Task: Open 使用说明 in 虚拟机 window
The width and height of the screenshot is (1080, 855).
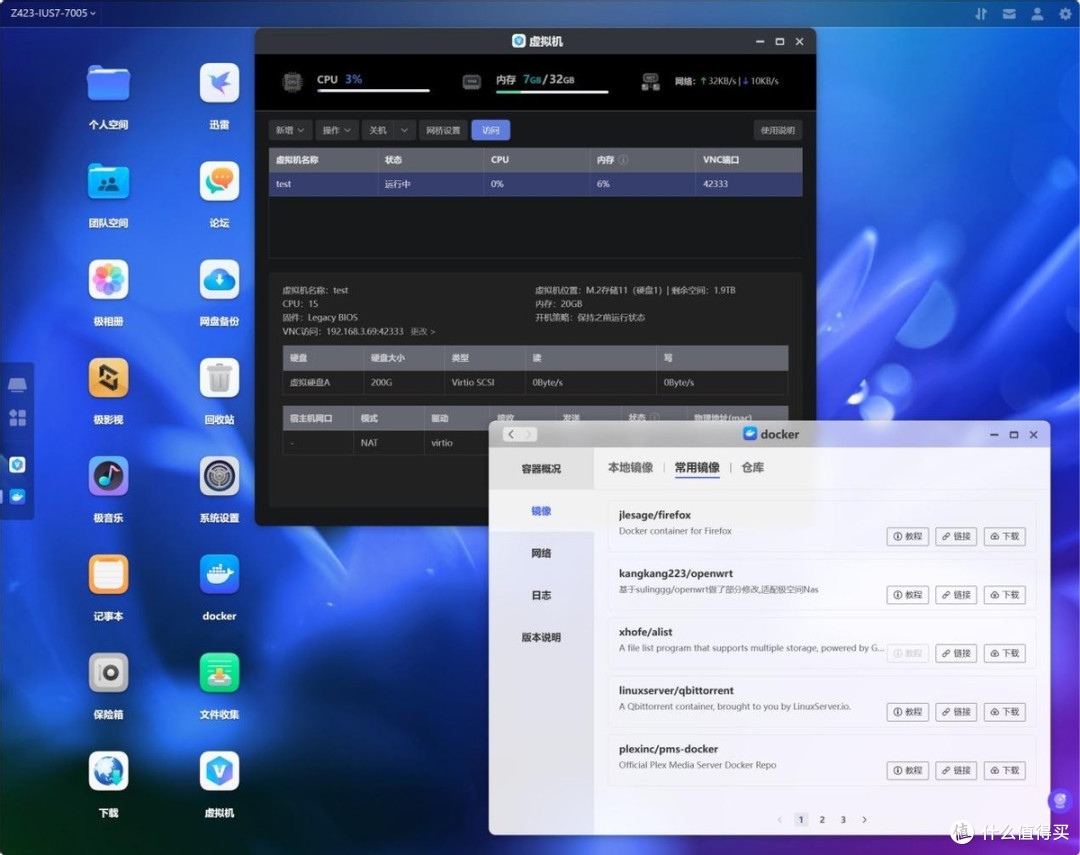Action: tap(778, 130)
